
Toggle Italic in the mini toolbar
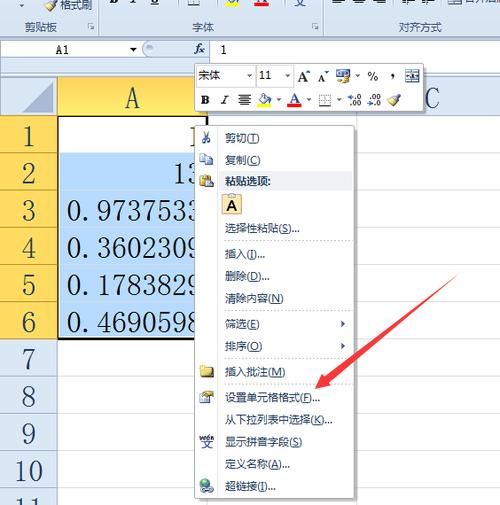[x=225, y=100]
